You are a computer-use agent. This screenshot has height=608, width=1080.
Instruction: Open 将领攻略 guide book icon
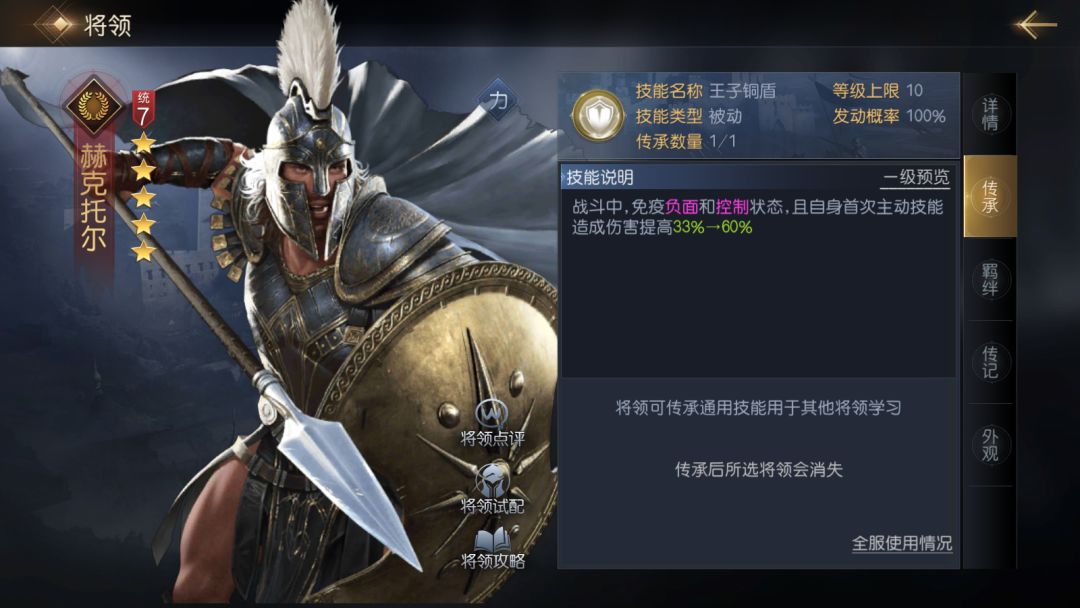492,547
